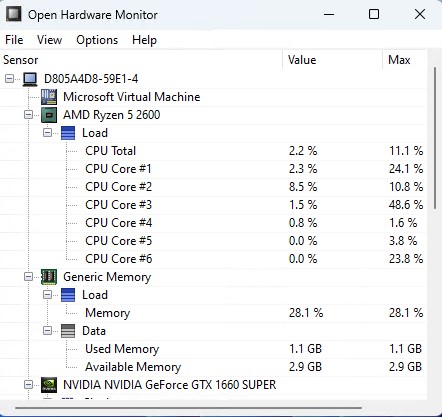Click the 1.1 GB Used Memory value

305,349
